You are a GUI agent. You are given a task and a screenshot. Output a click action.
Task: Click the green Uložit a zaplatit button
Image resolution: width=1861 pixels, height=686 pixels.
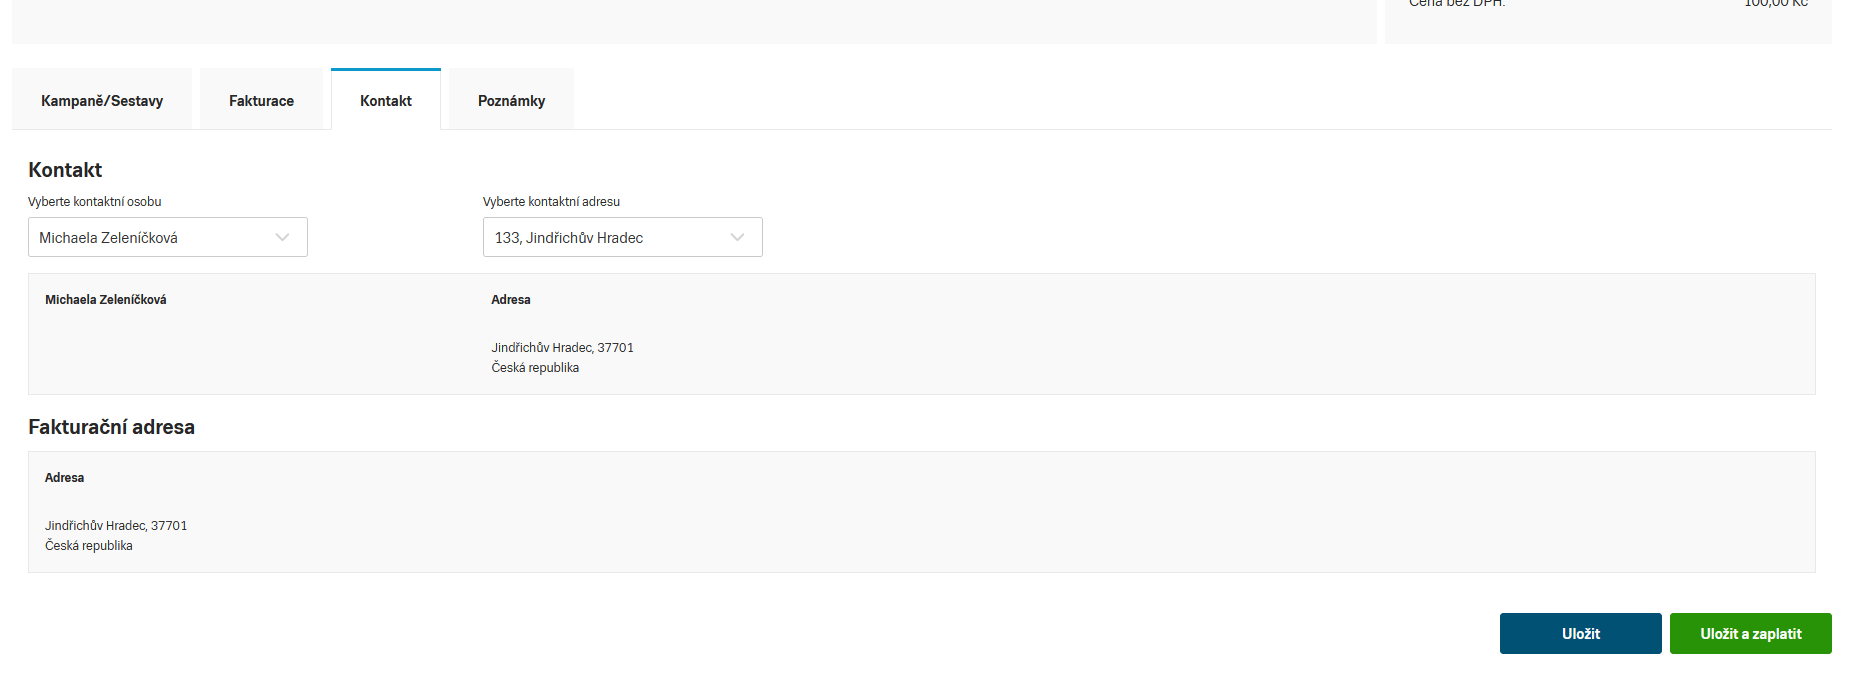(1750, 634)
